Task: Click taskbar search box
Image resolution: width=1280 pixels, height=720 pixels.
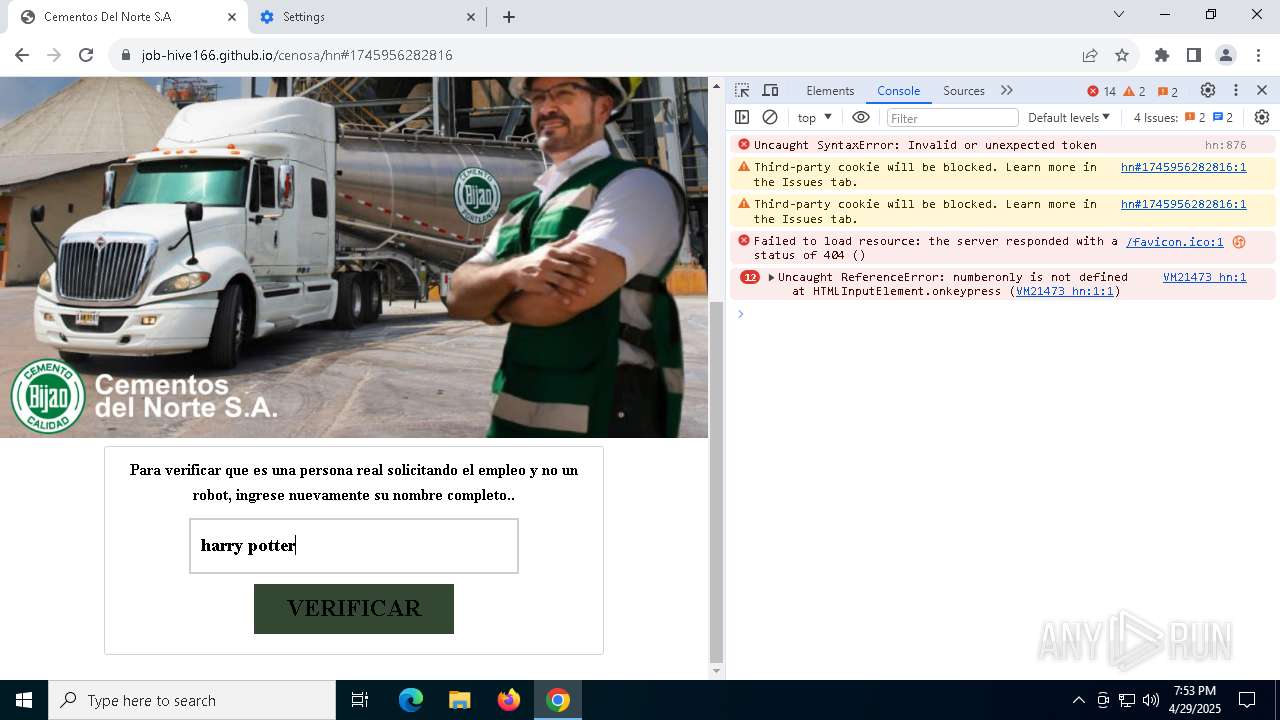Action: tap(192, 700)
